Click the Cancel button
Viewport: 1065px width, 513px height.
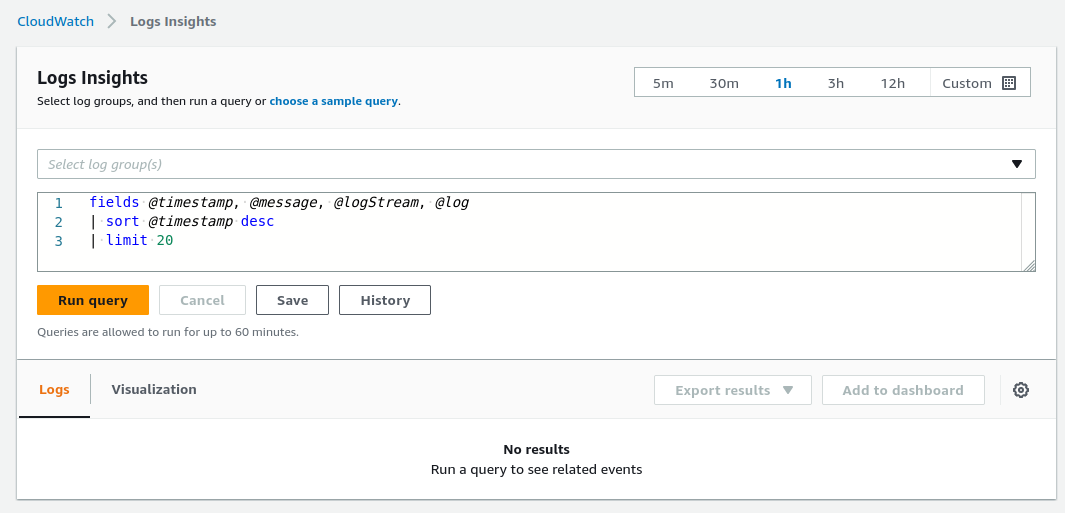(x=202, y=300)
